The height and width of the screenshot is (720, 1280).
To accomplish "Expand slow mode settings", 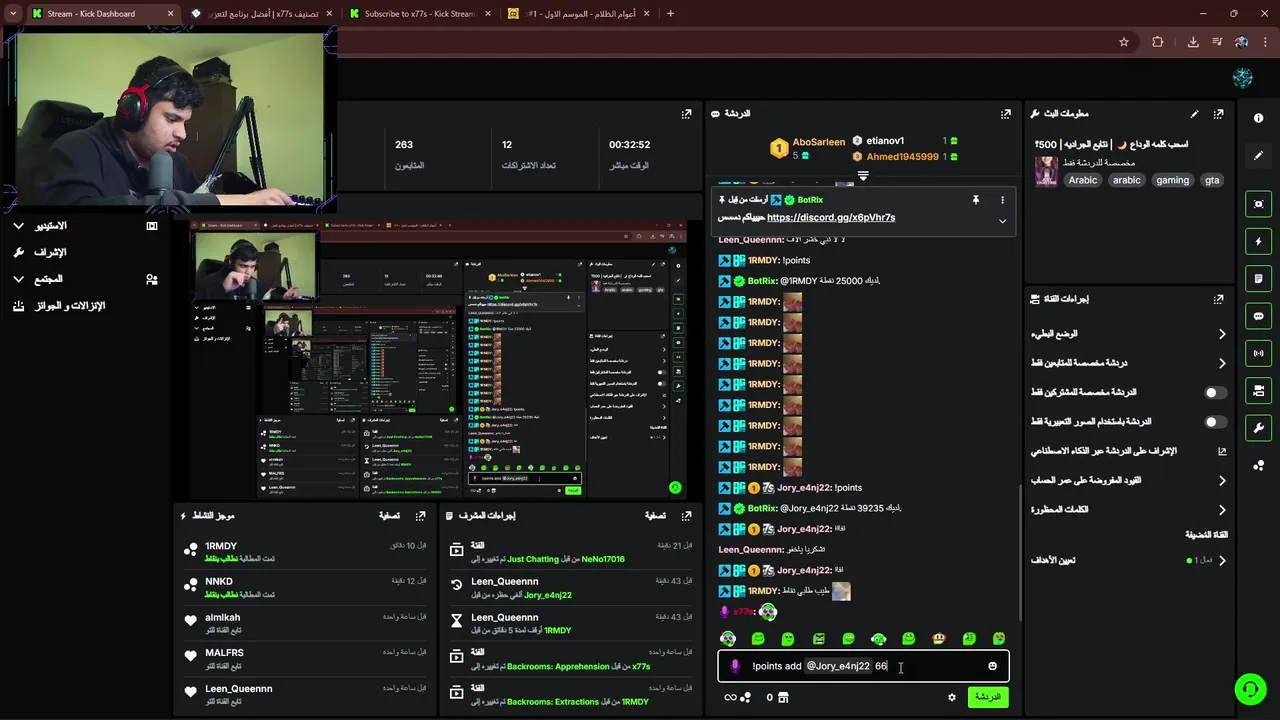I will coord(1129,334).
